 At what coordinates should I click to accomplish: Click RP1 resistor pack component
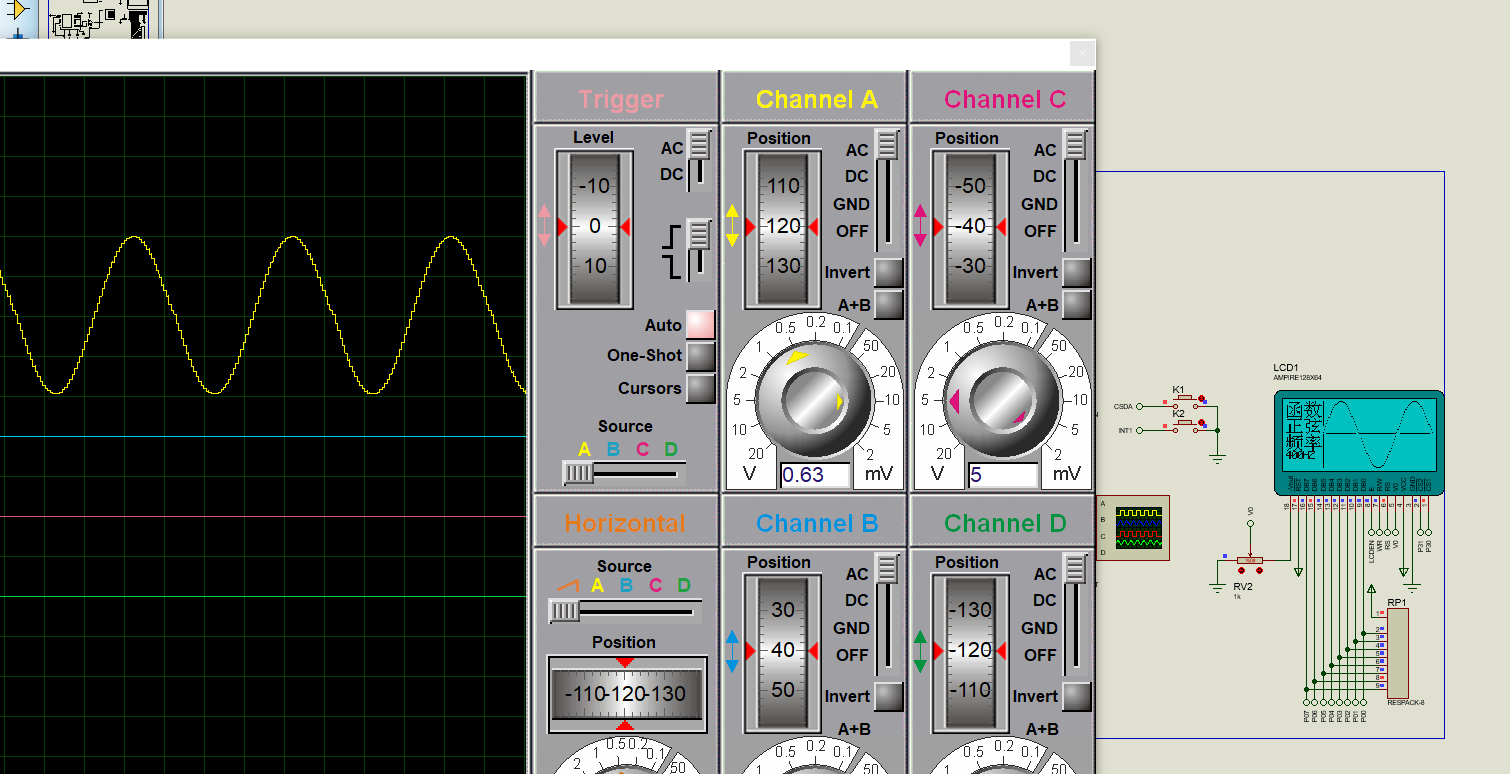pyautogui.click(x=1397, y=653)
